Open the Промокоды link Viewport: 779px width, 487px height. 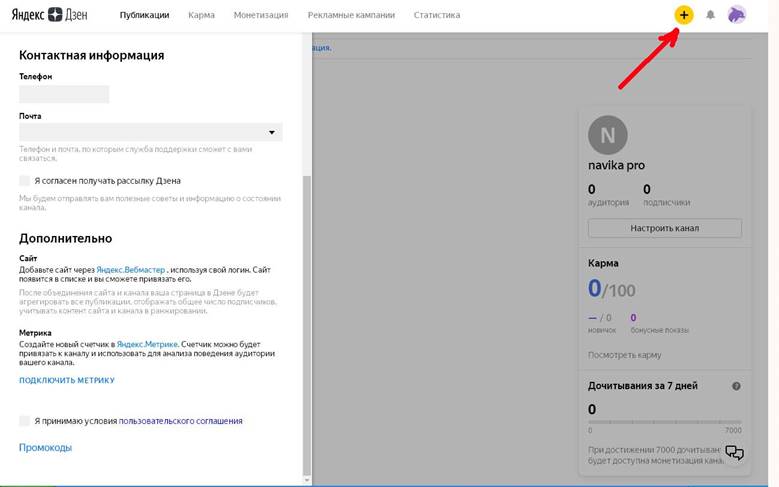(46, 448)
